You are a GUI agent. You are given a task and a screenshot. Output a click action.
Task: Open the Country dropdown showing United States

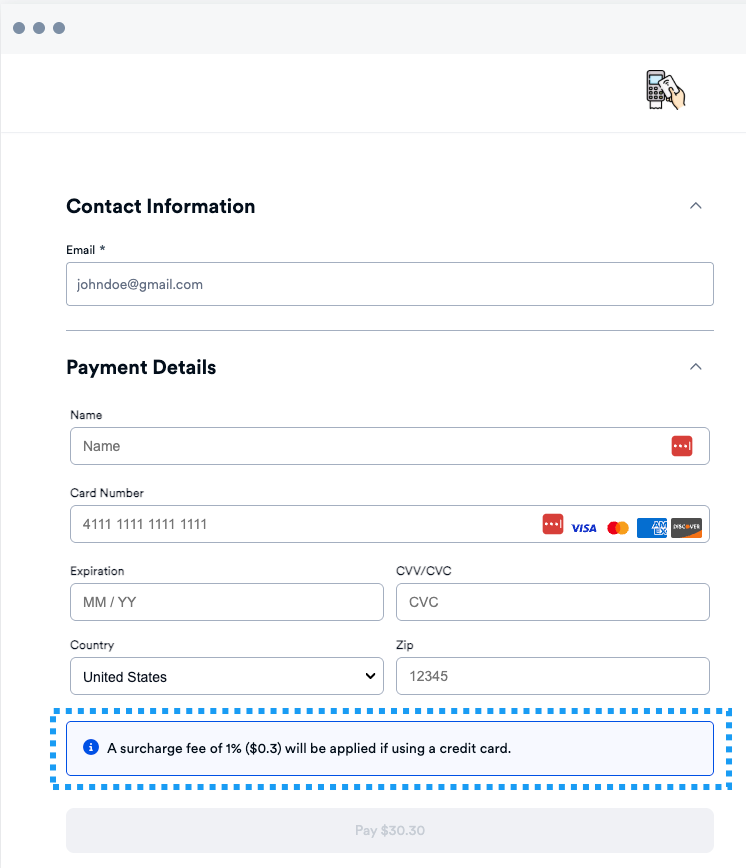(x=227, y=676)
